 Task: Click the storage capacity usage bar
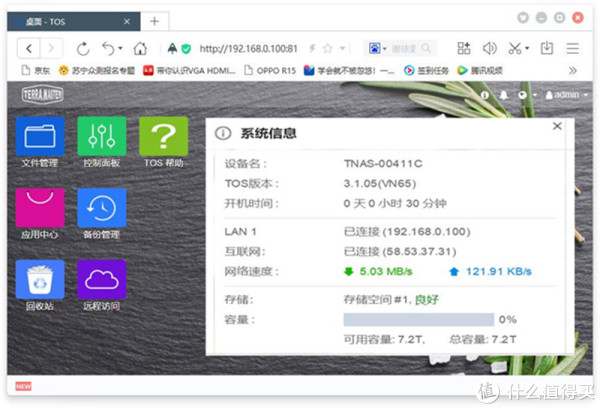point(418,320)
